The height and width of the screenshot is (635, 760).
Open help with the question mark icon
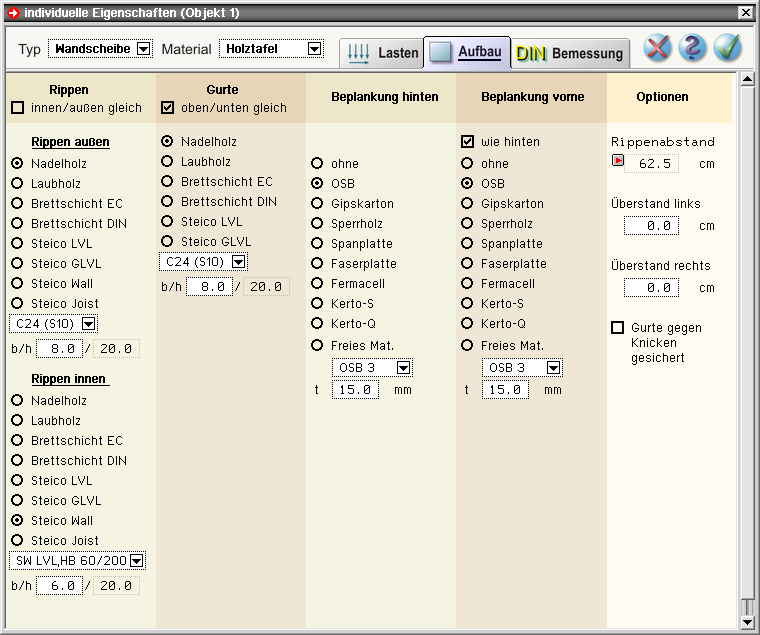point(692,48)
